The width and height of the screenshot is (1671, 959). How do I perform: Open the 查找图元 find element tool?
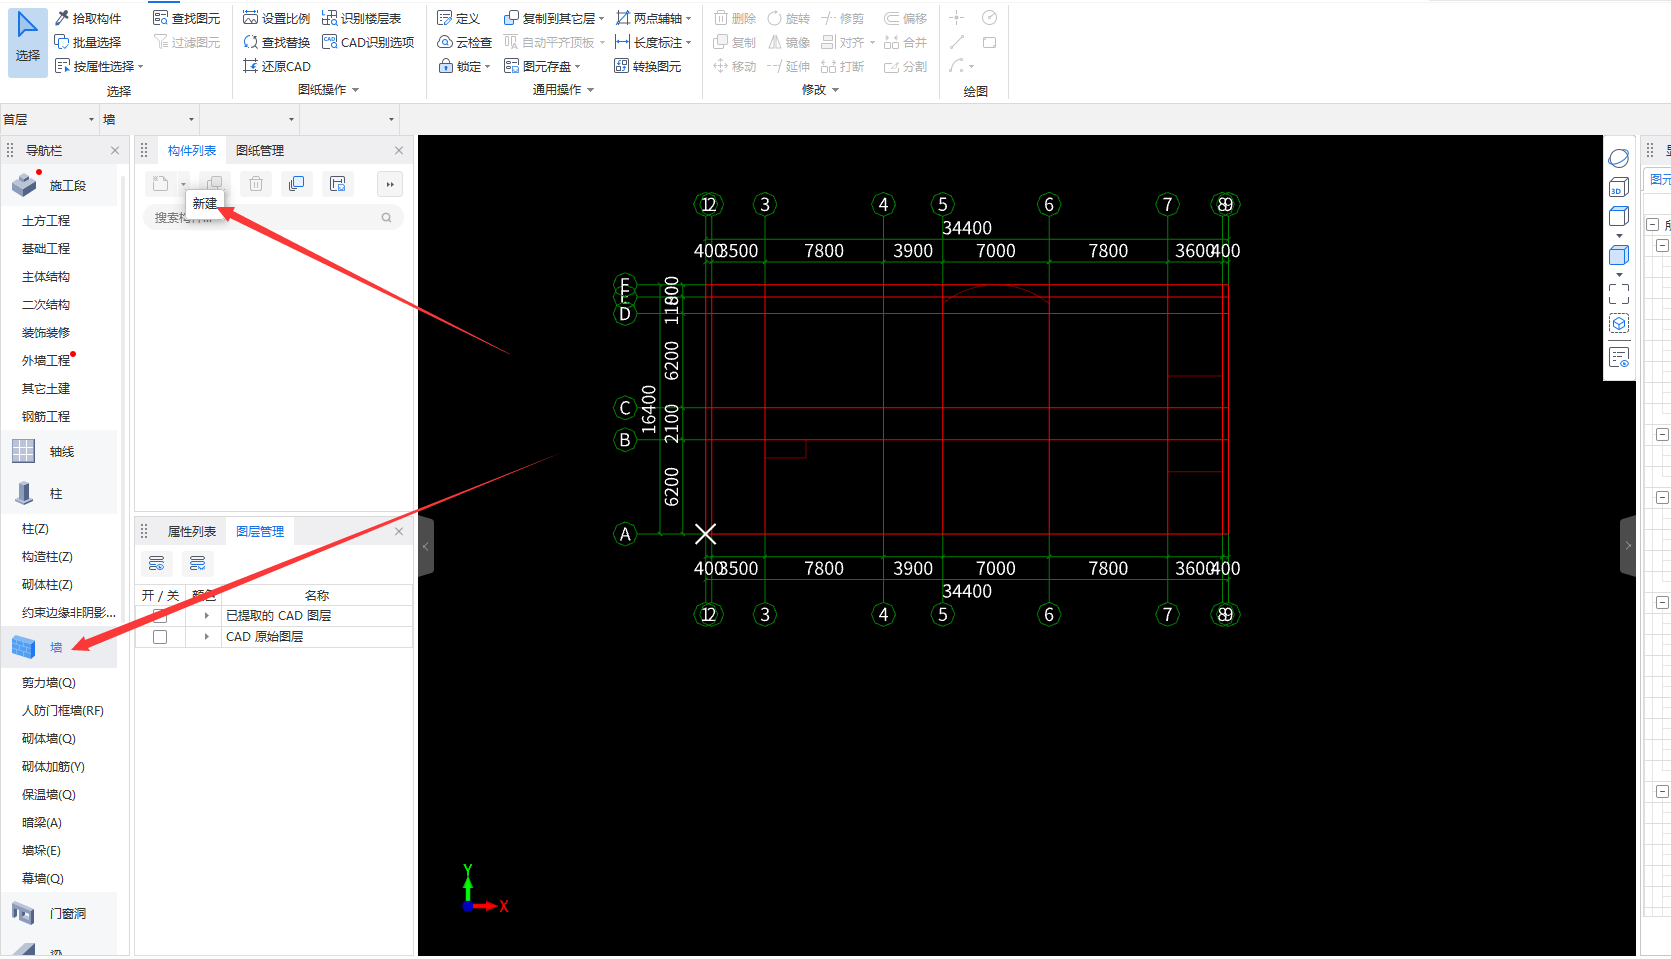coord(186,18)
